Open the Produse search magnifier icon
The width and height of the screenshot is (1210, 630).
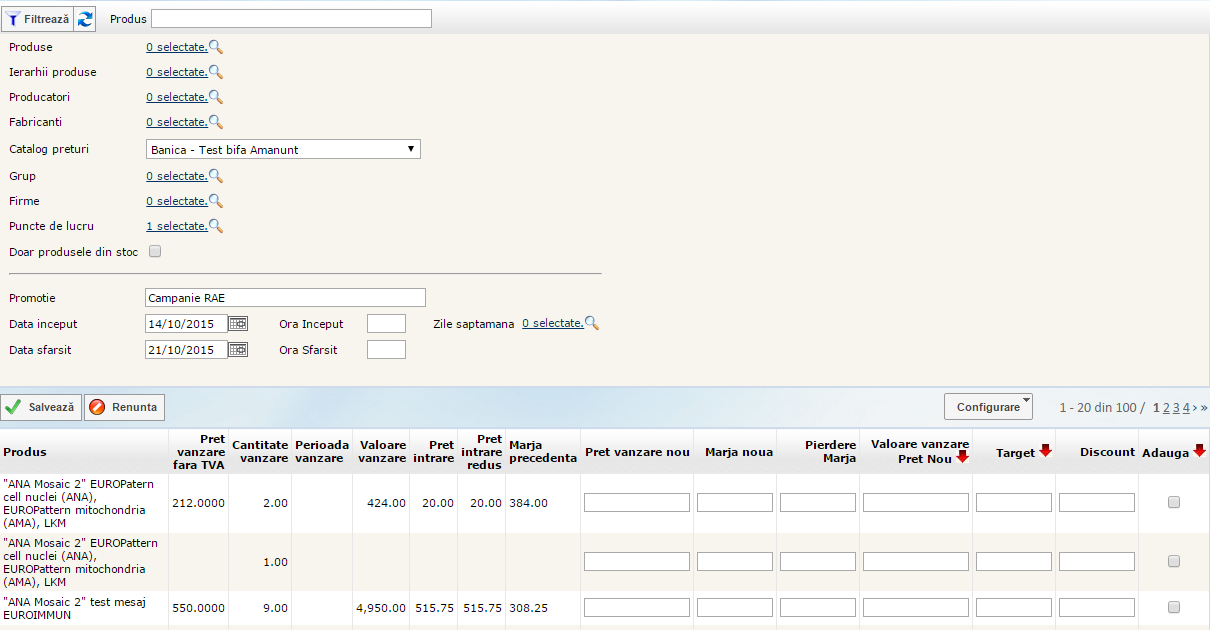point(215,47)
